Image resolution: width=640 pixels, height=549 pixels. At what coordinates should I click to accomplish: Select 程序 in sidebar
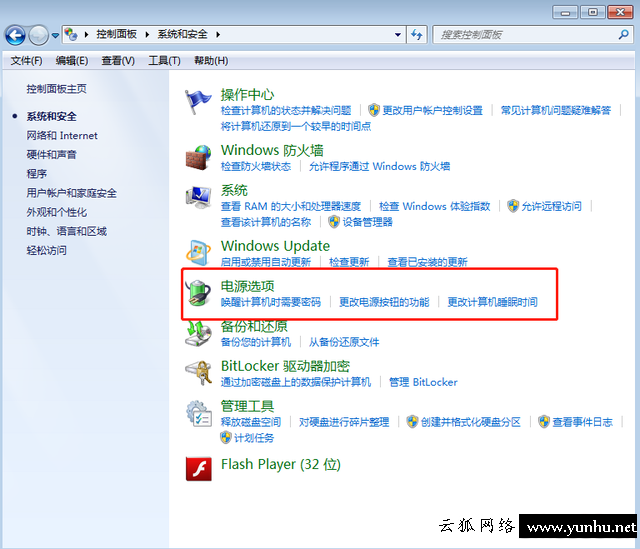coord(37,174)
